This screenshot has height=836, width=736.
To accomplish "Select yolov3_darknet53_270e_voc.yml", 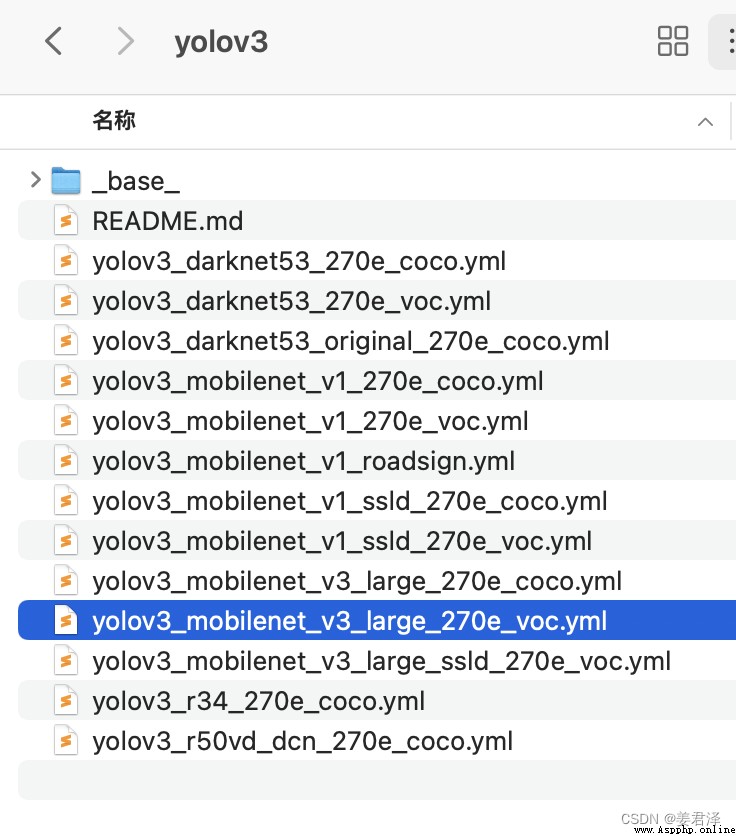I will pyautogui.click(x=377, y=300).
